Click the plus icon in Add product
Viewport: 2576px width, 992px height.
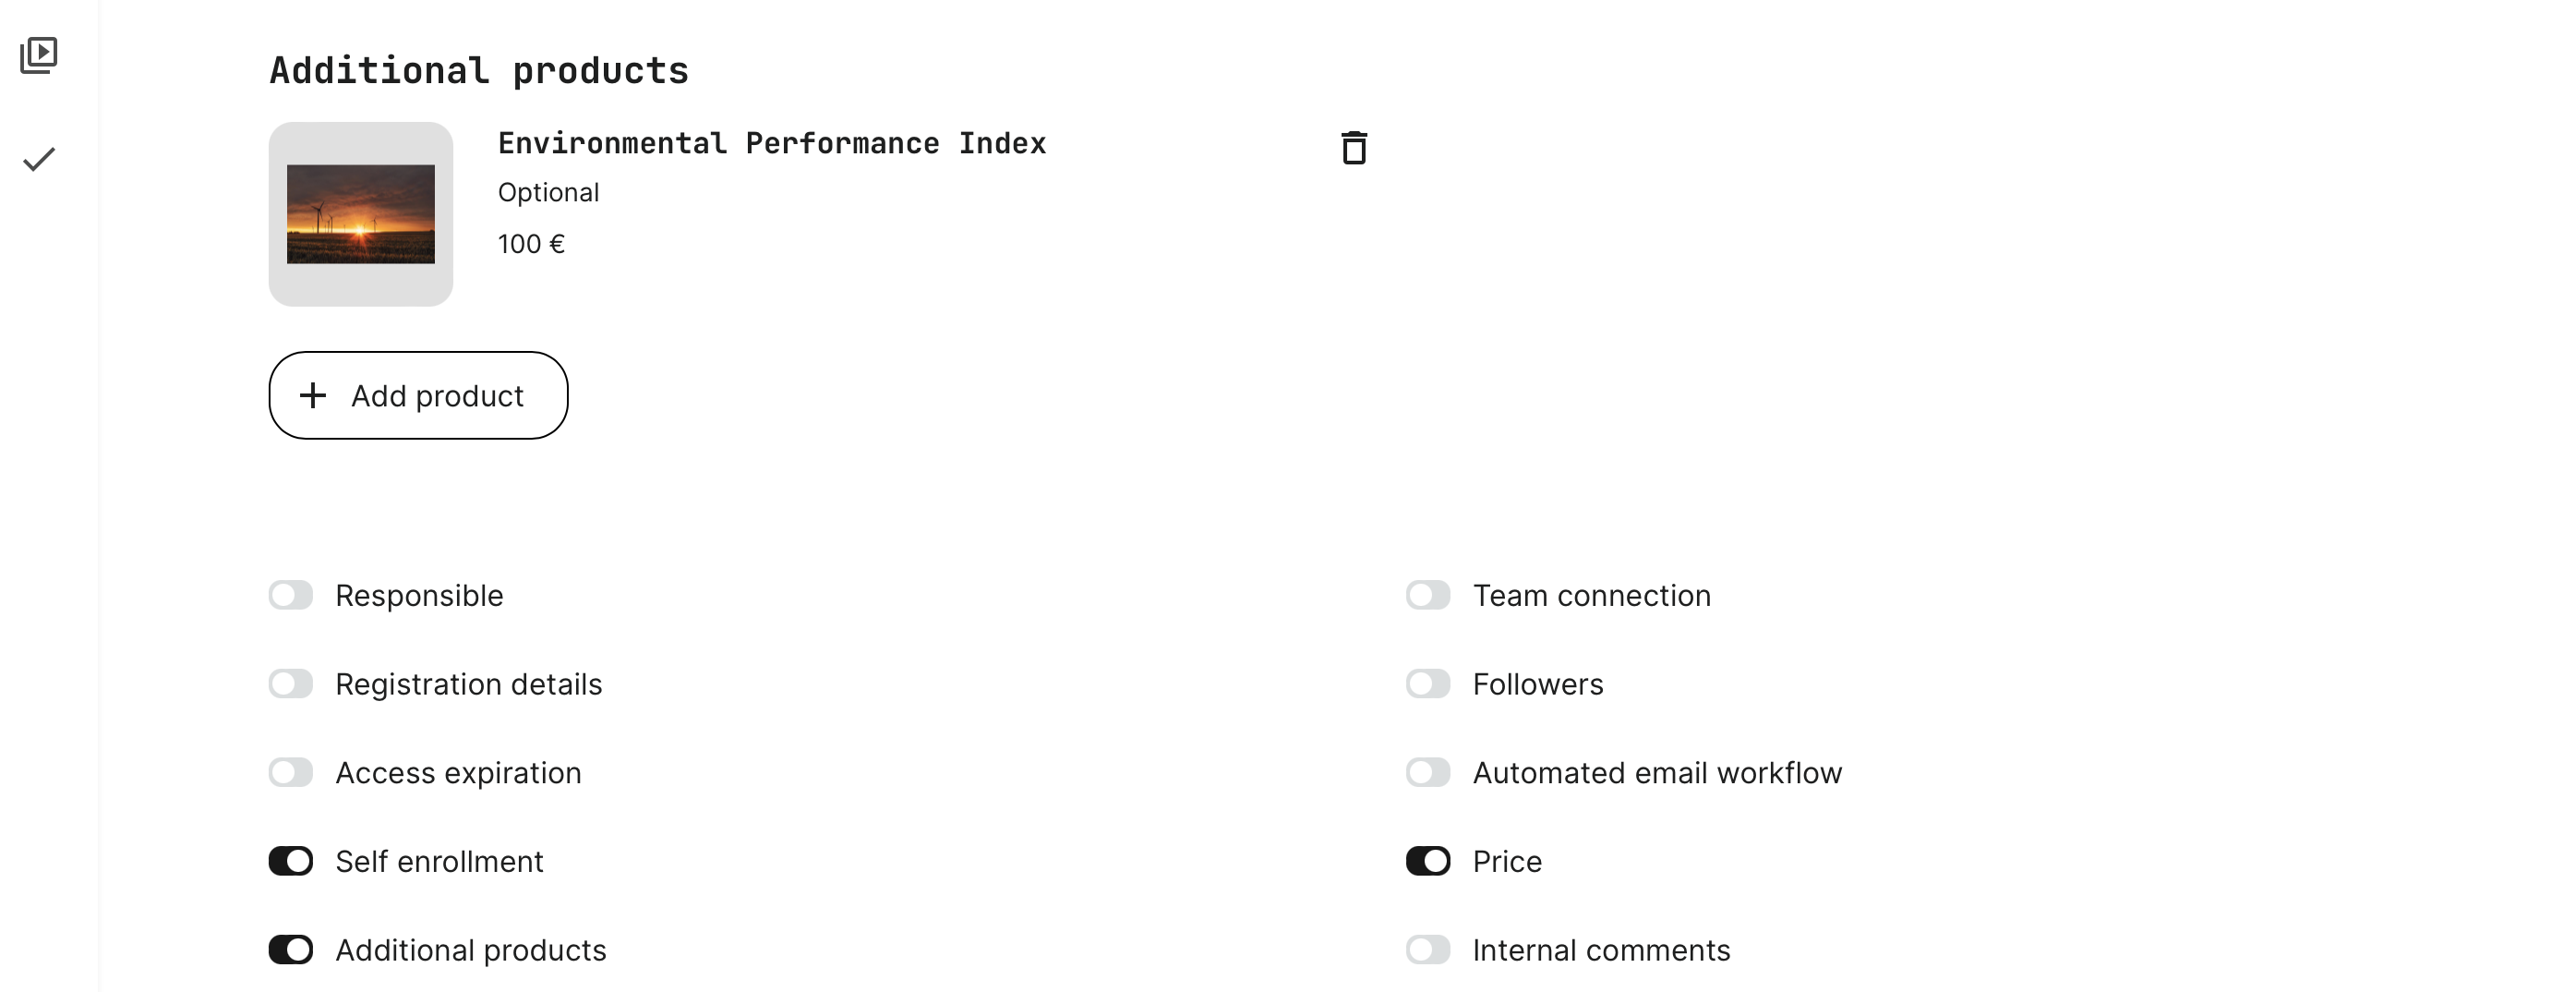coord(313,395)
